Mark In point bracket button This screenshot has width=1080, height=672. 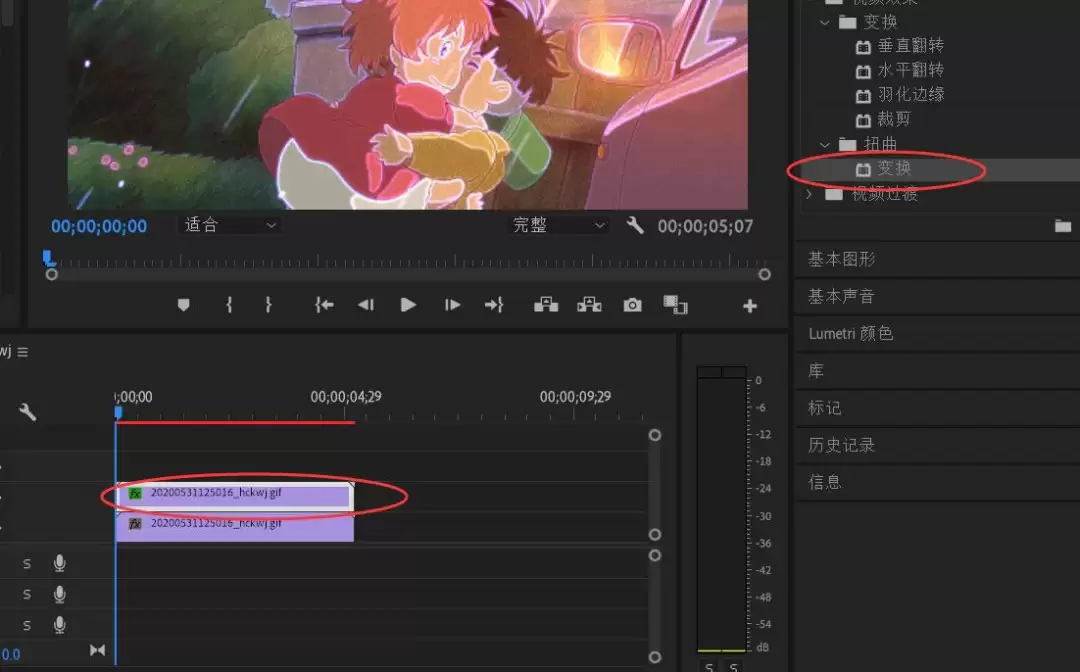pyautogui.click(x=229, y=305)
